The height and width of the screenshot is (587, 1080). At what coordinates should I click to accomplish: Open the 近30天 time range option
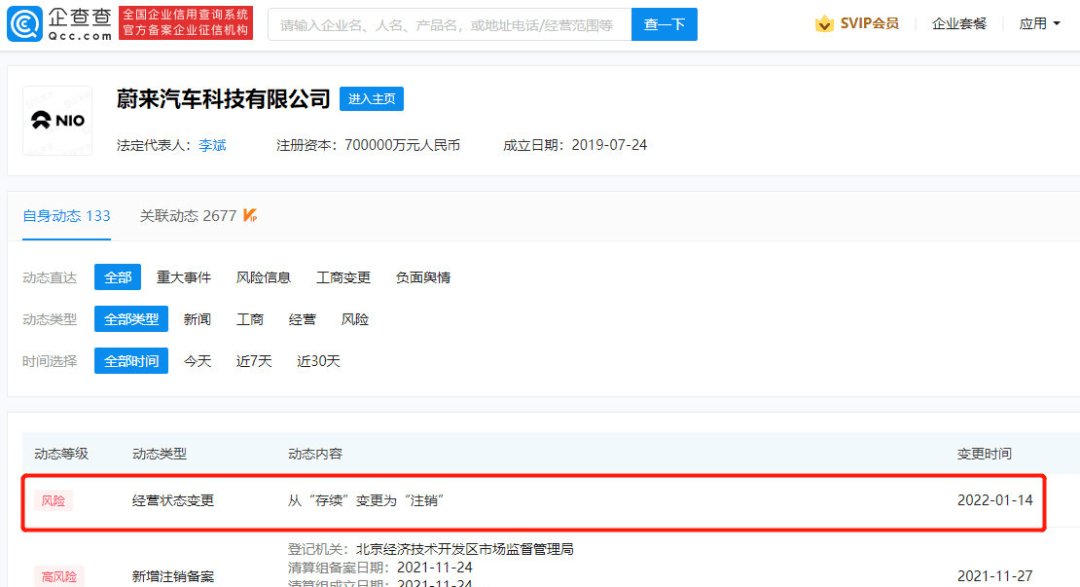pos(318,361)
